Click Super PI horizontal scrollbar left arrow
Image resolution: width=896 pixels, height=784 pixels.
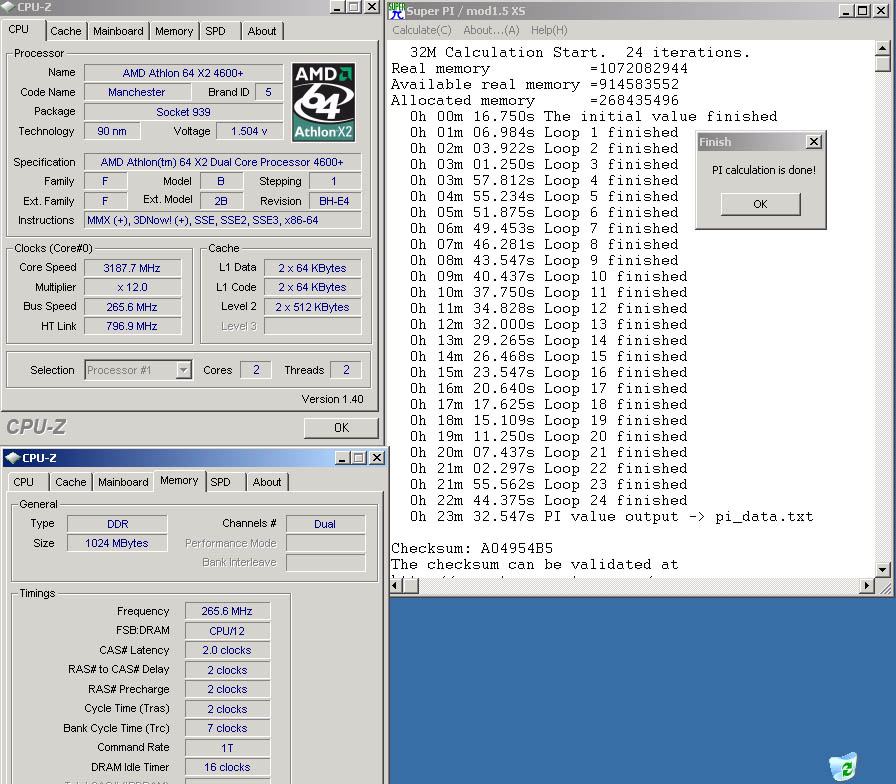tap(397, 586)
